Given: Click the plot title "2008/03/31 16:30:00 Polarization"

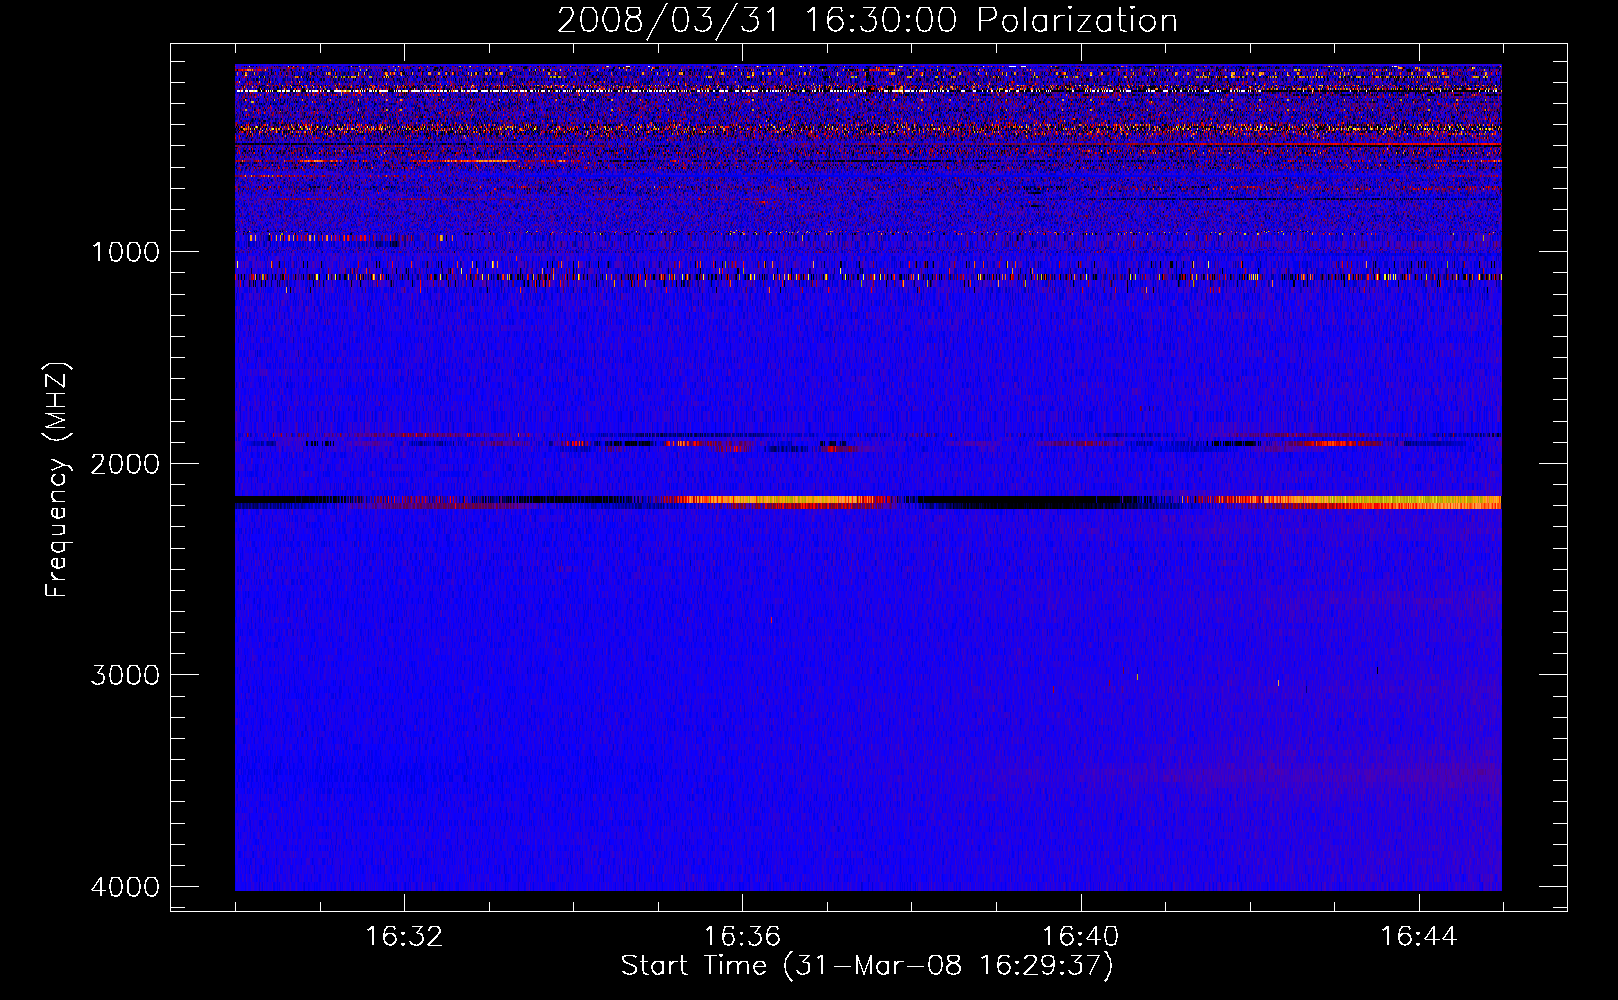Looking at the screenshot, I should pos(867,20).
